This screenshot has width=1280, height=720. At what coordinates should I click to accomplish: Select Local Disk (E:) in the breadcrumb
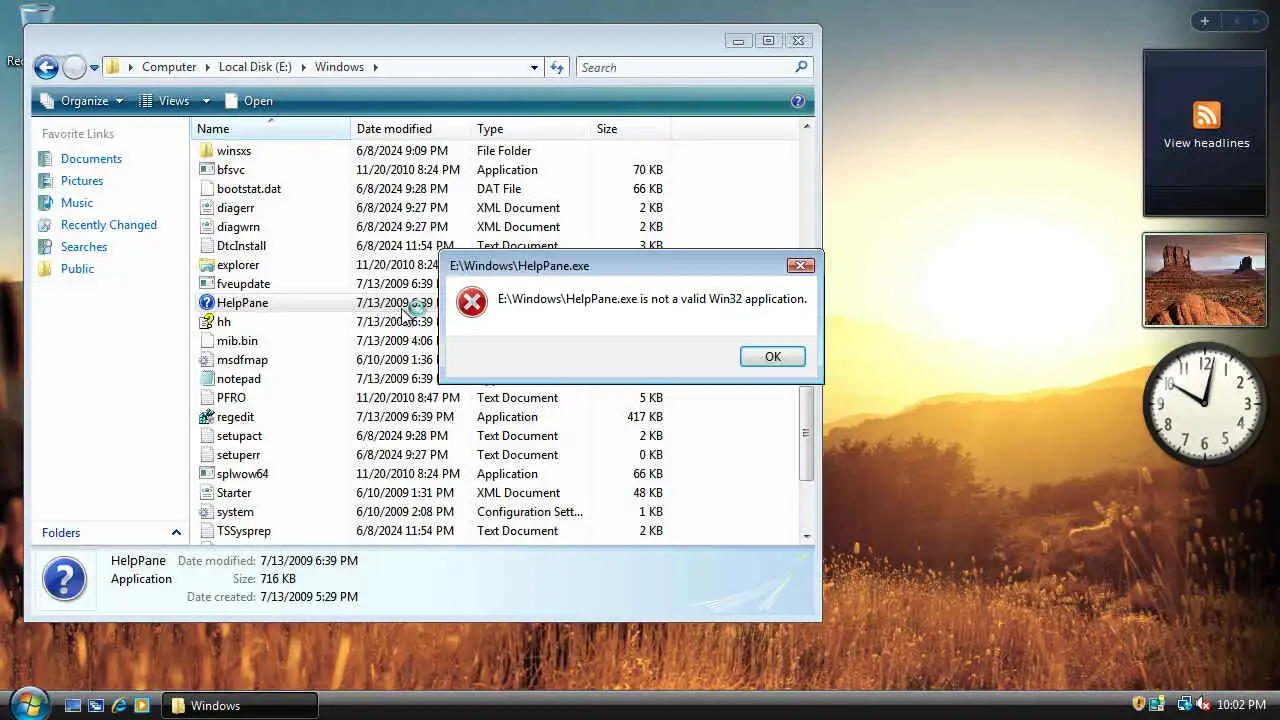click(255, 67)
